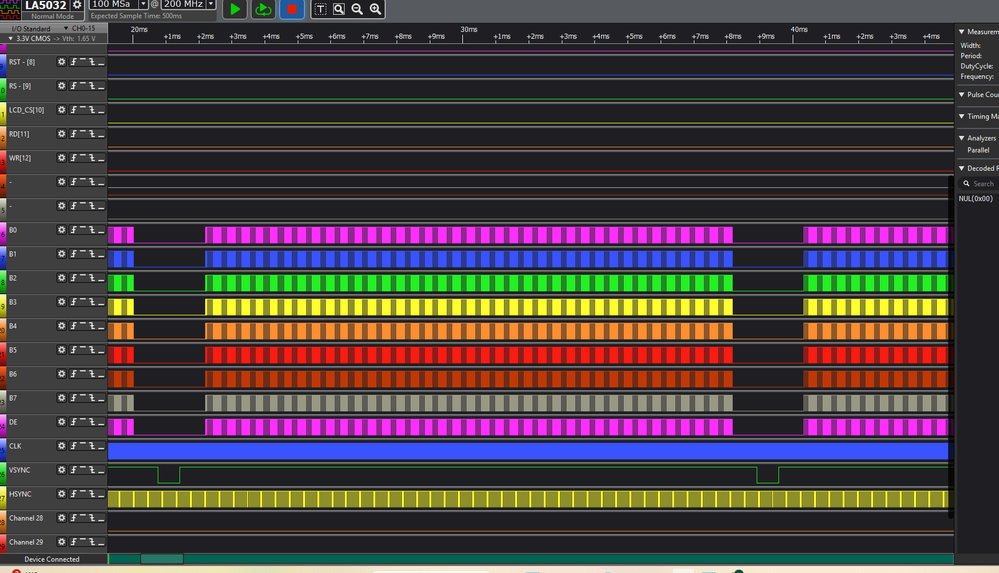Open the 100 MSa sample depth dropdown
This screenshot has height=573, width=999.
tap(143, 4)
